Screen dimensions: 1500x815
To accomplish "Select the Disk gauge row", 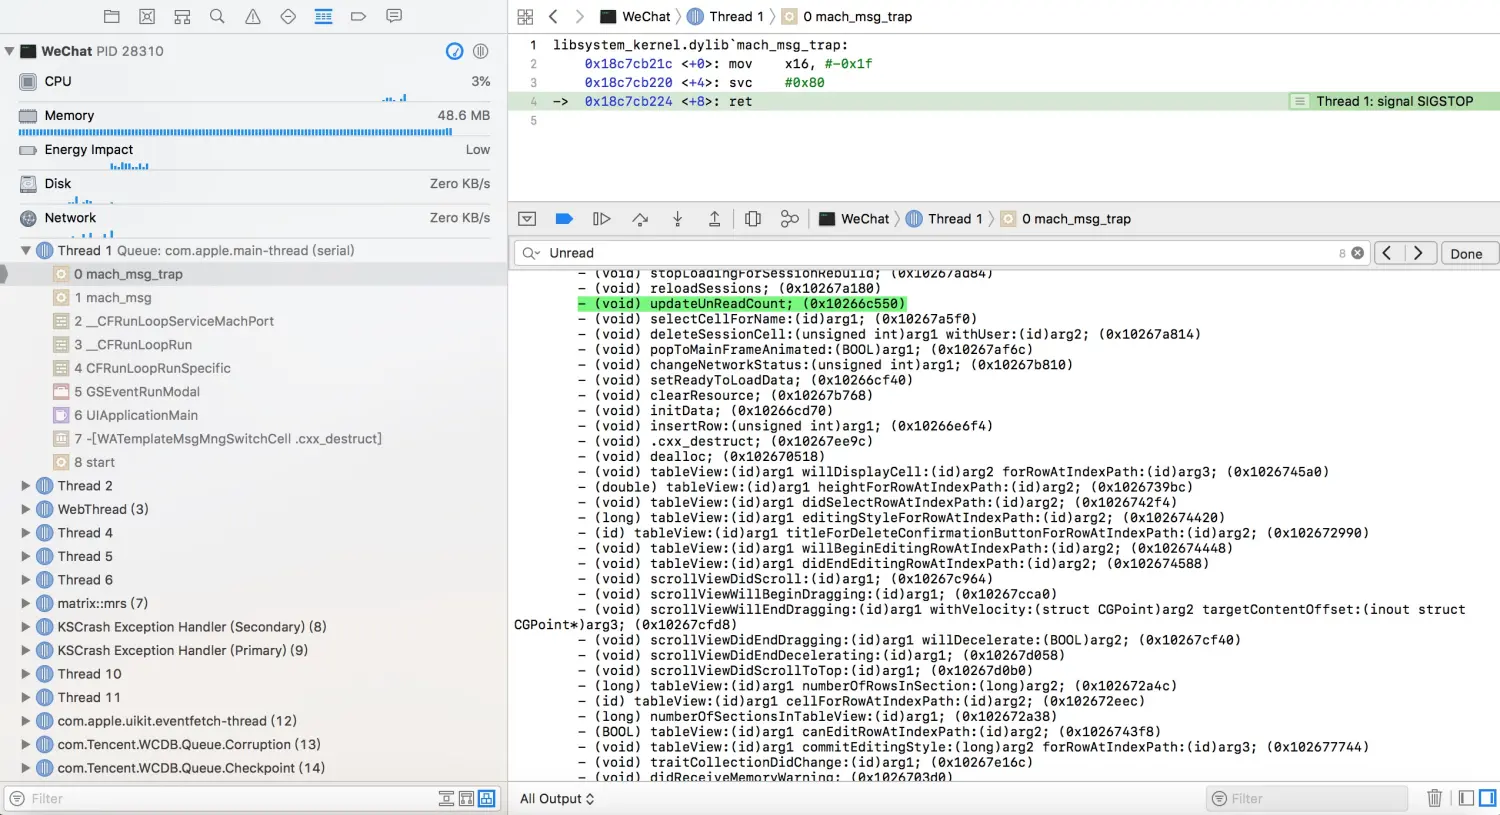I will [254, 188].
